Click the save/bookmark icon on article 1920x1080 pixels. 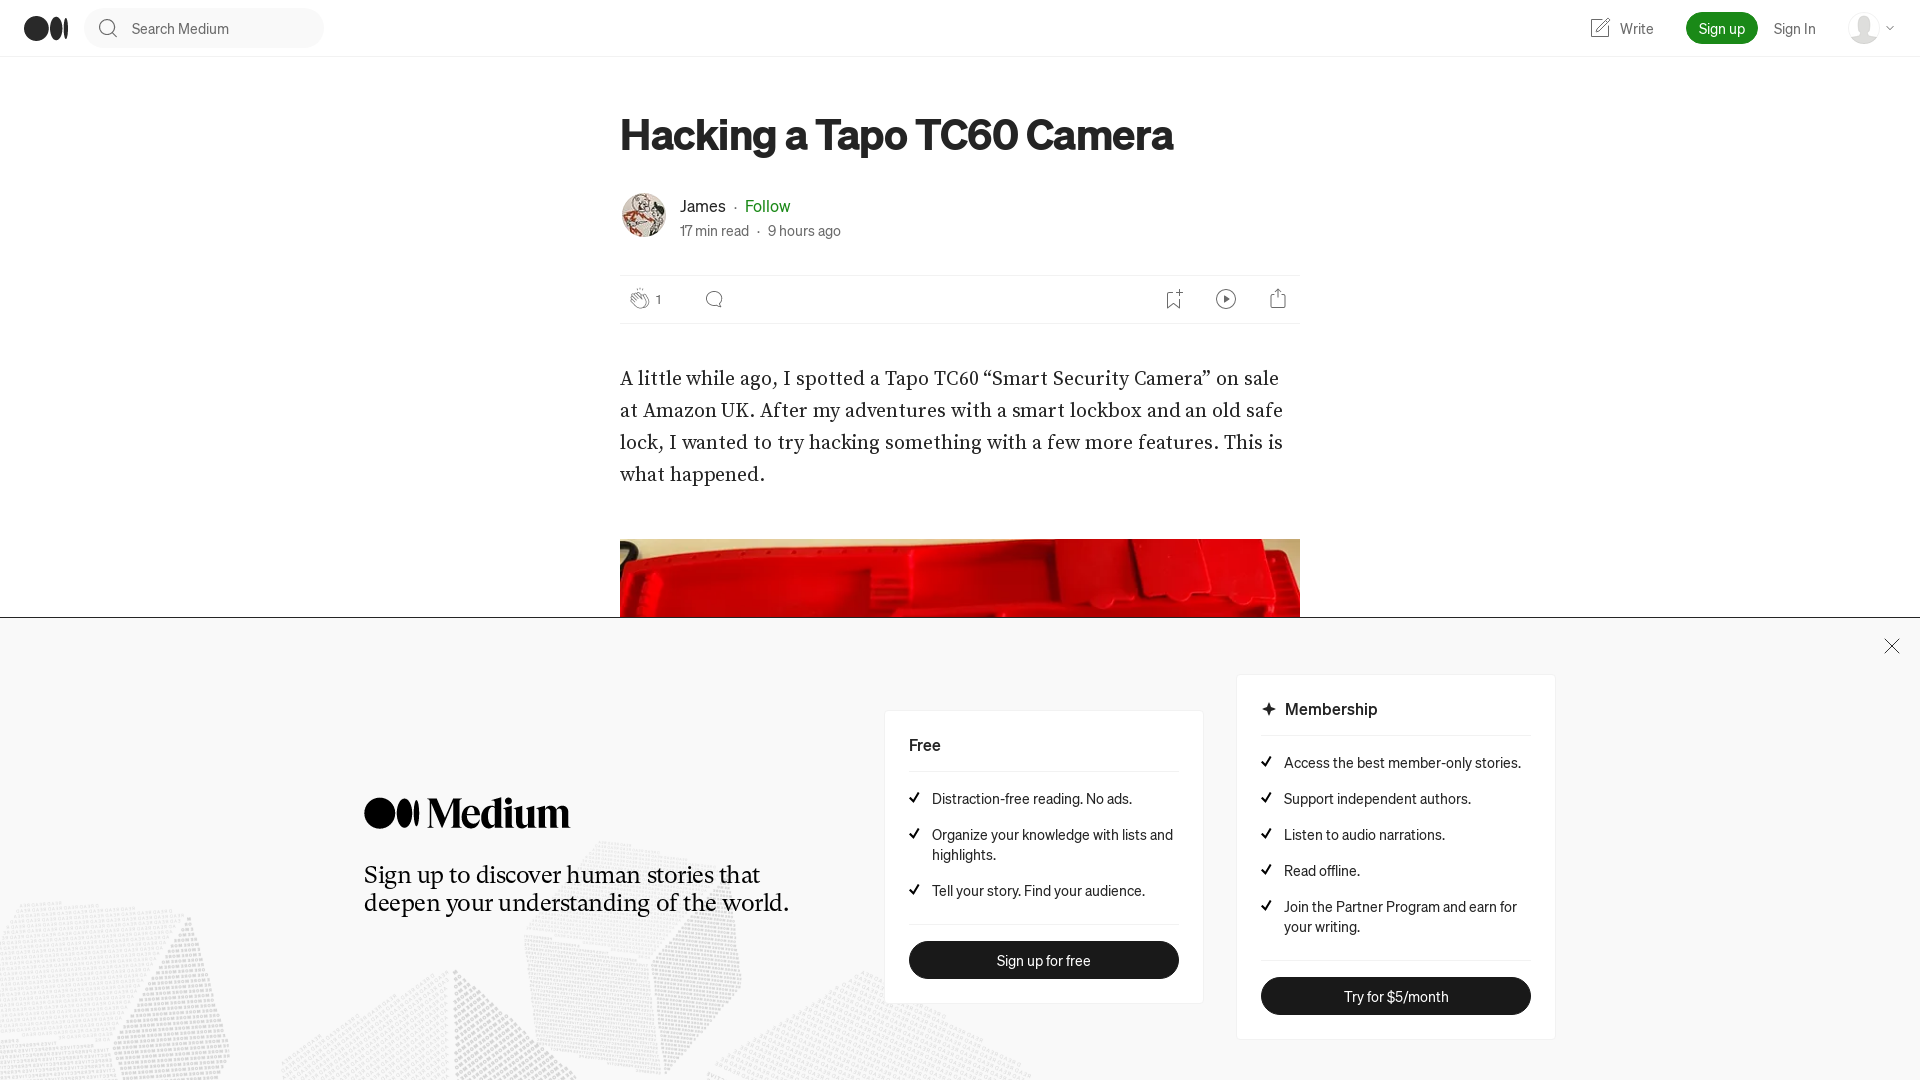(x=1174, y=298)
